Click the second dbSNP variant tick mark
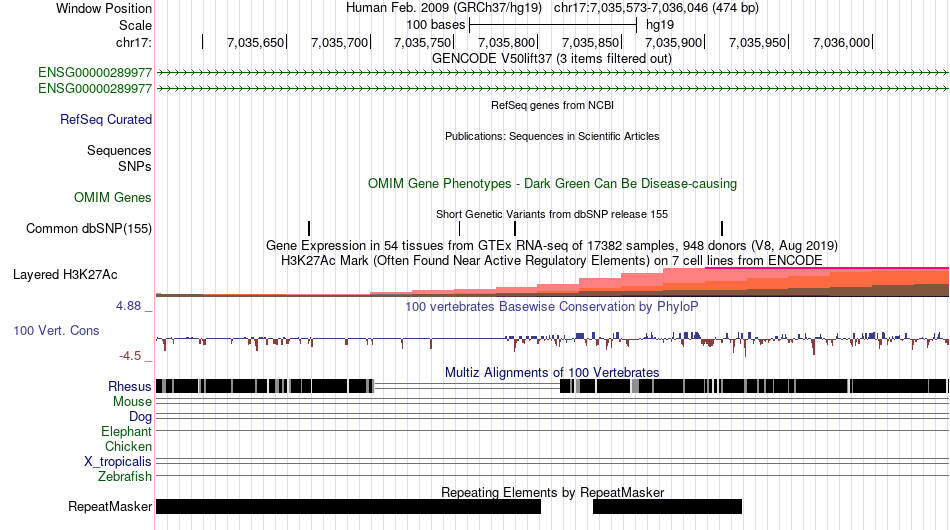950x530 pixels. [459, 228]
